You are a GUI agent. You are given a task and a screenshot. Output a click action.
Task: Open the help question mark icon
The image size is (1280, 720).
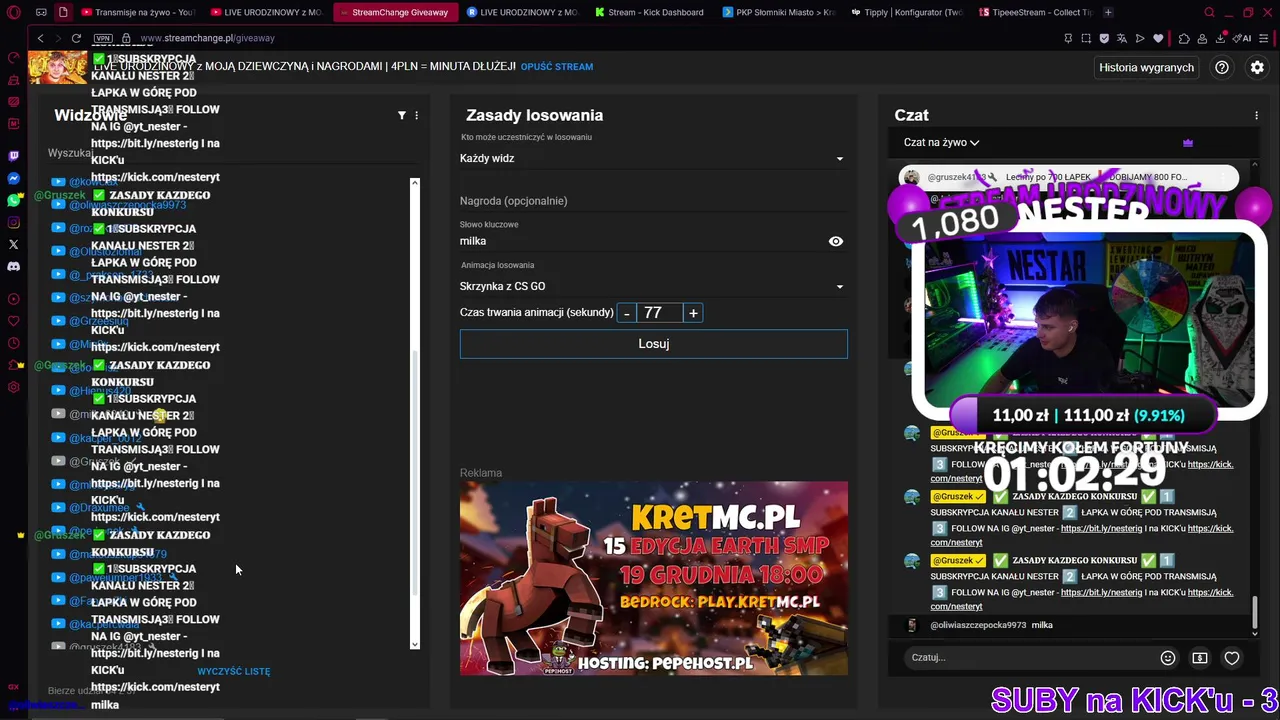coord(1222,67)
